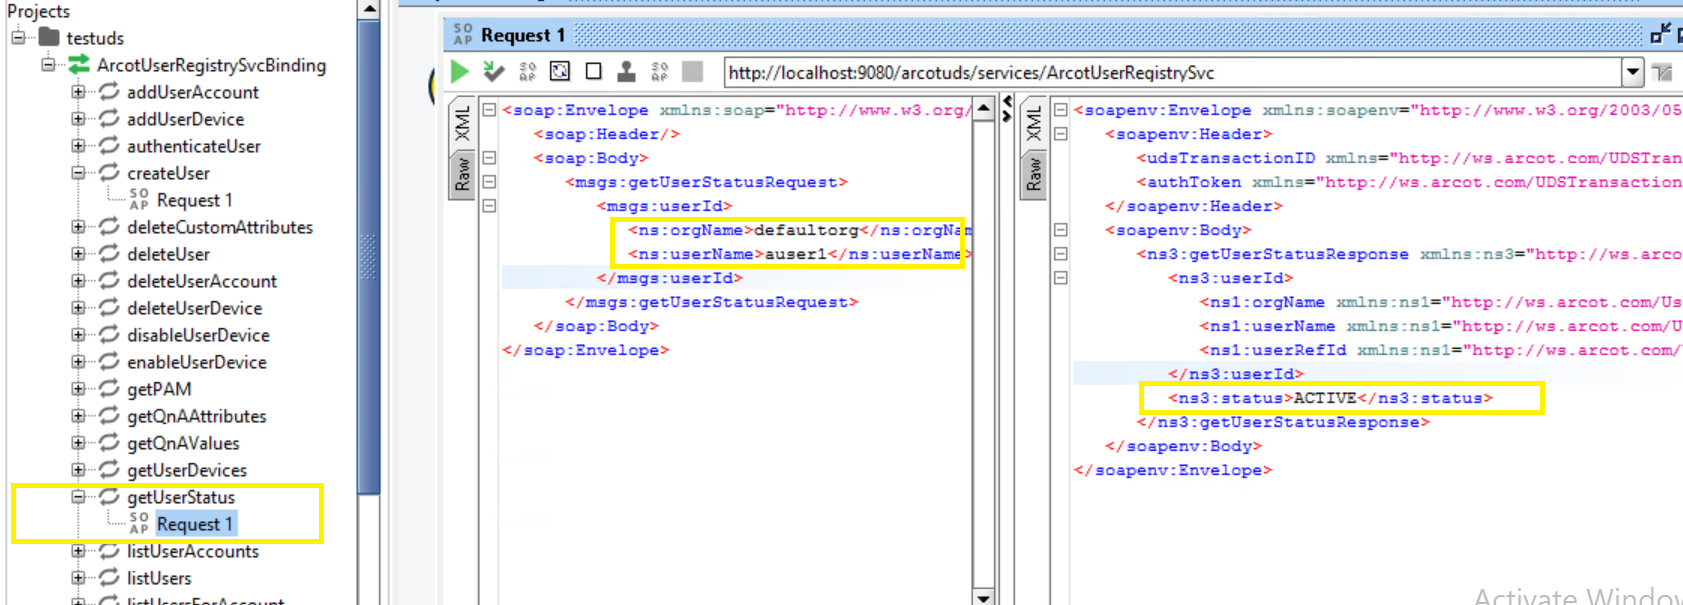Fold the soap:Body element in request

(489, 158)
